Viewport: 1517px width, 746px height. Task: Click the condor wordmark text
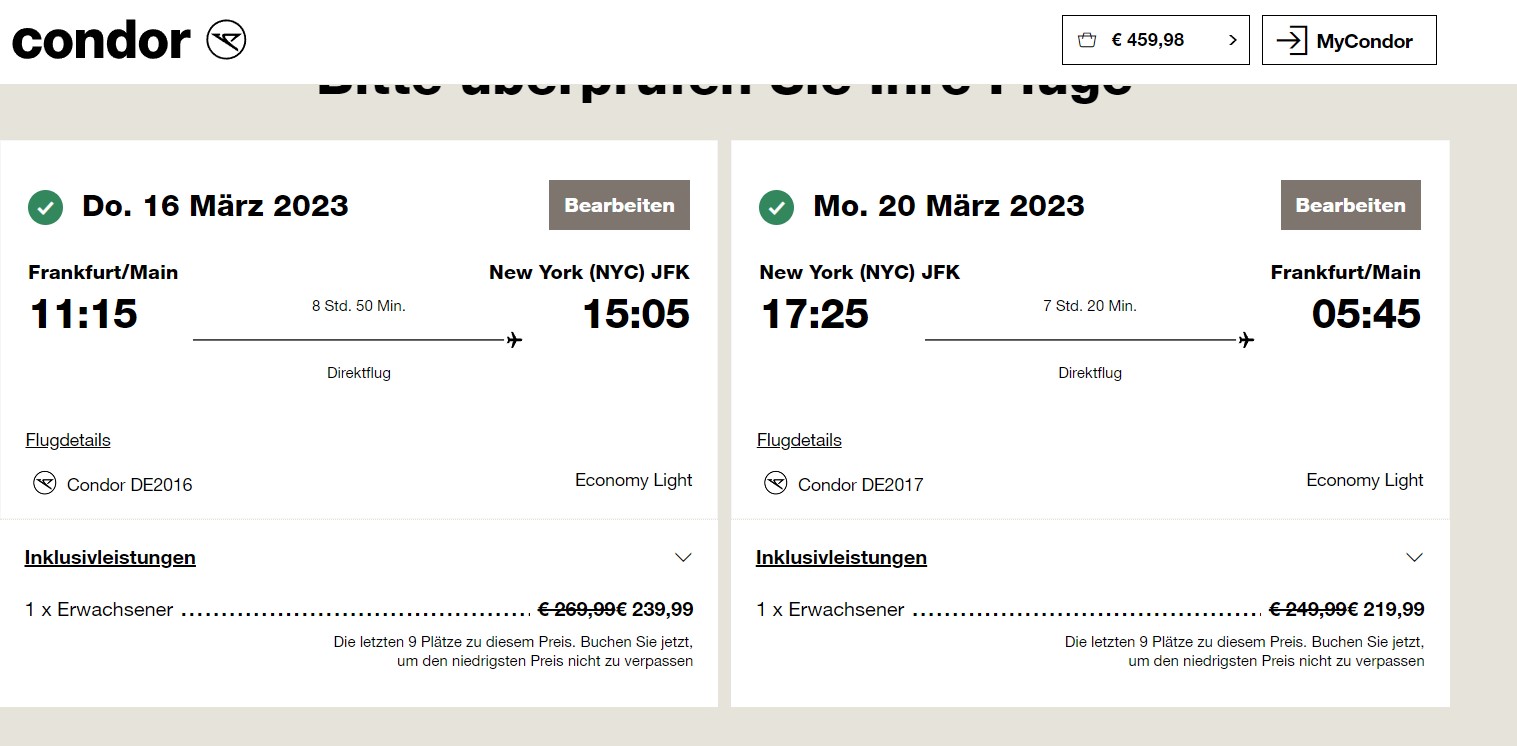tap(101, 40)
